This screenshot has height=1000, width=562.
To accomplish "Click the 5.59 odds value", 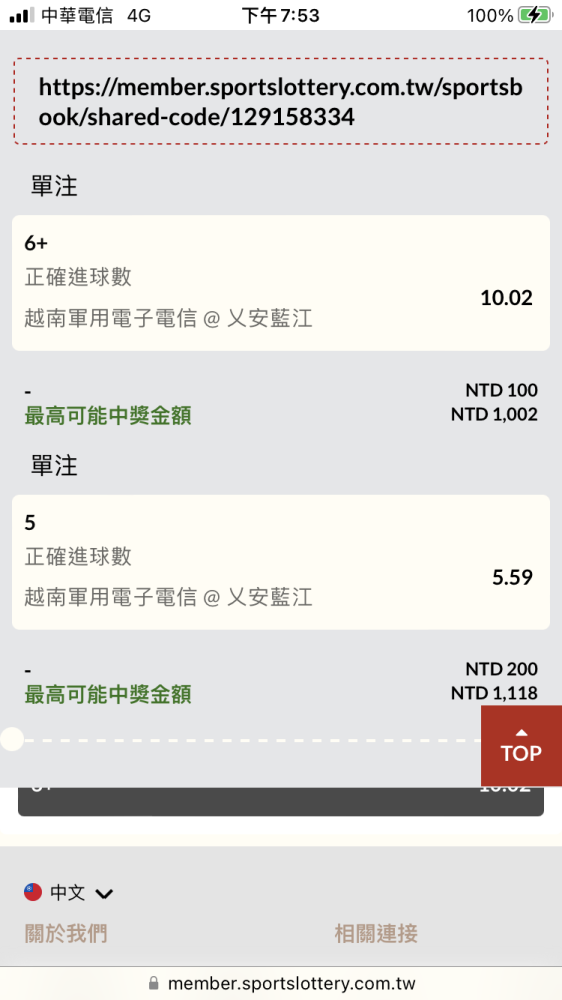I will [x=512, y=577].
